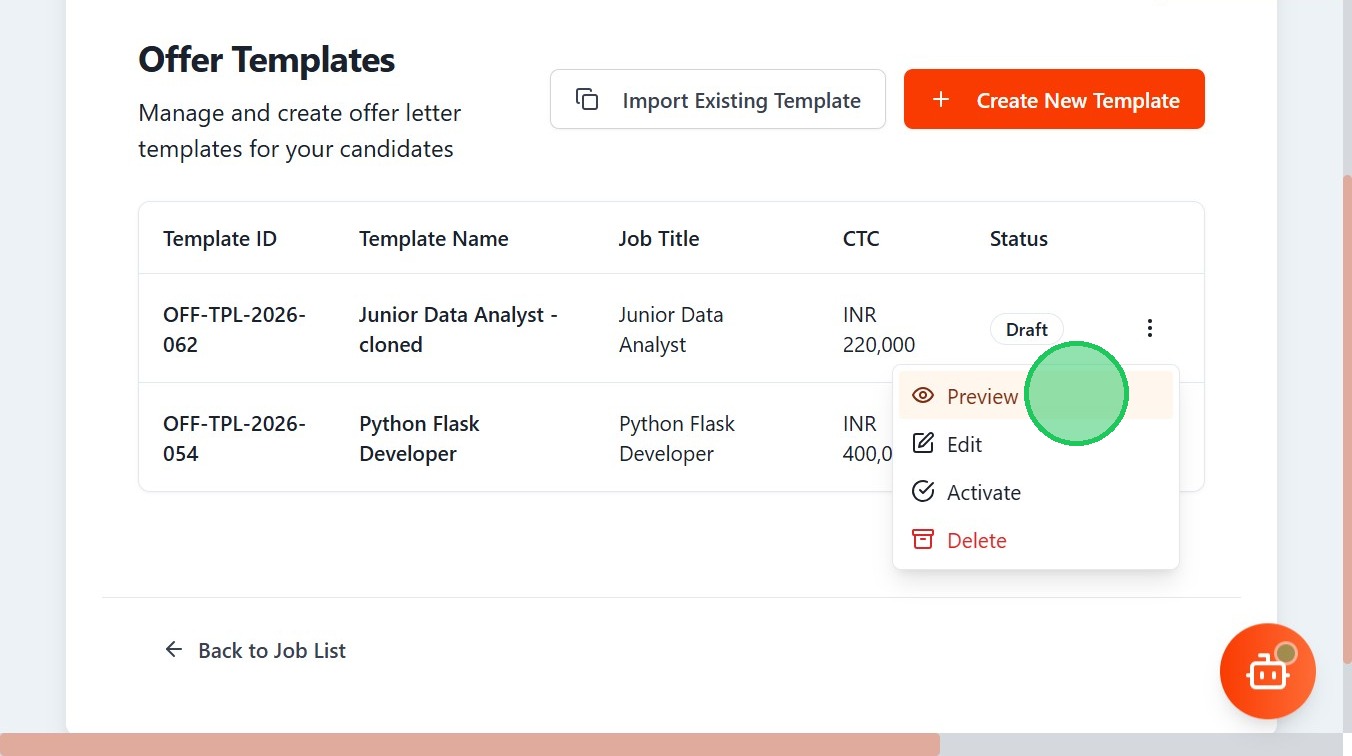Click the plus icon in Create button

tap(940, 100)
